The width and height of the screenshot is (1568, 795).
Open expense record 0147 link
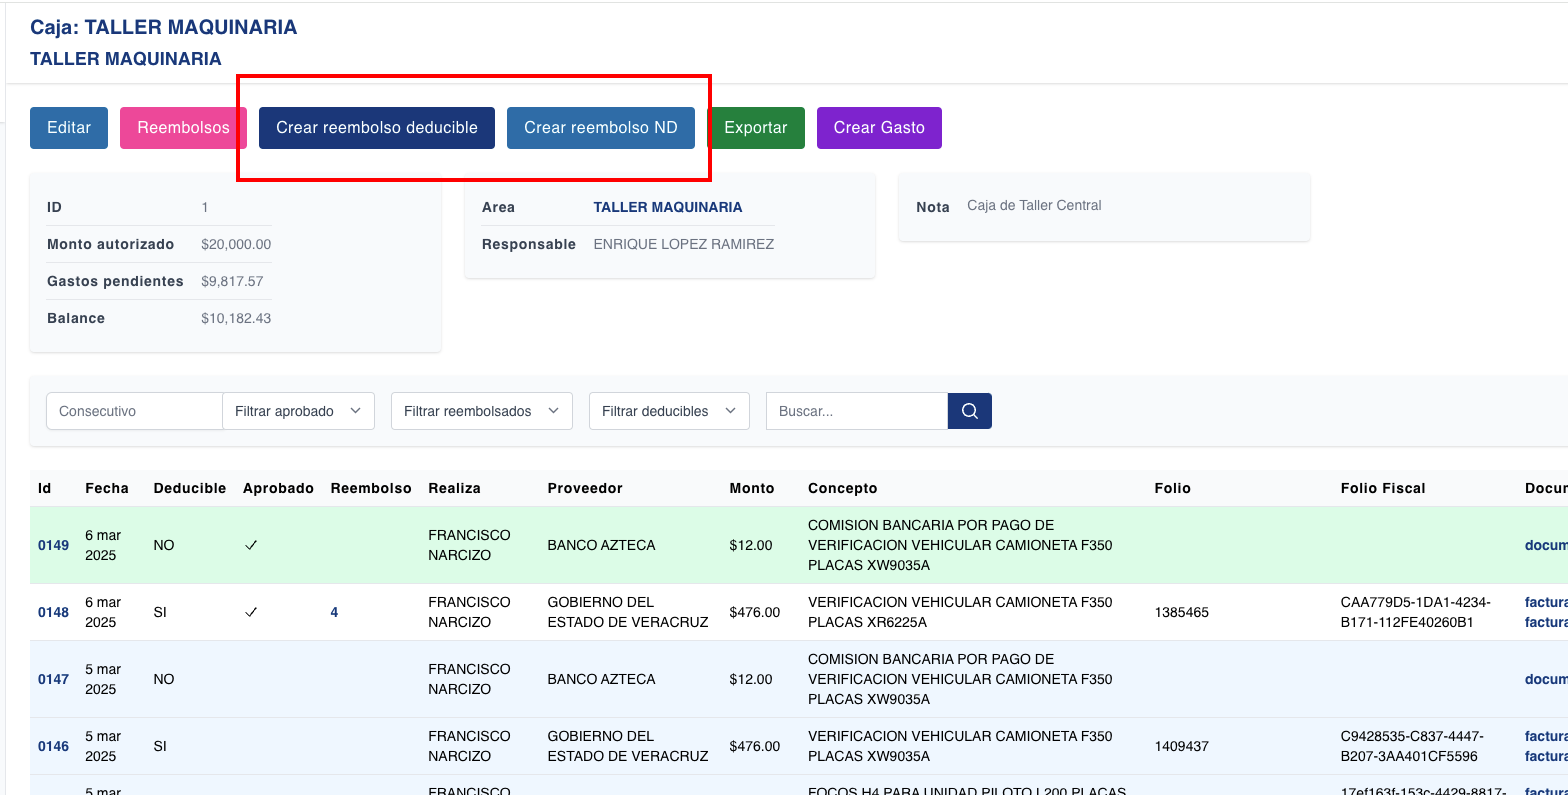[x=54, y=679]
